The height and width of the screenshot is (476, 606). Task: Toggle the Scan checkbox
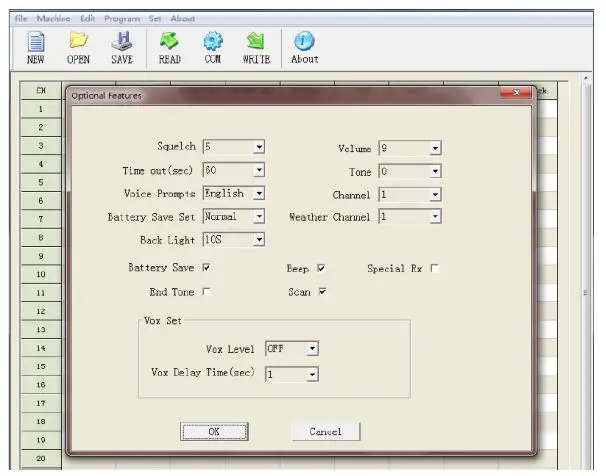[322, 292]
